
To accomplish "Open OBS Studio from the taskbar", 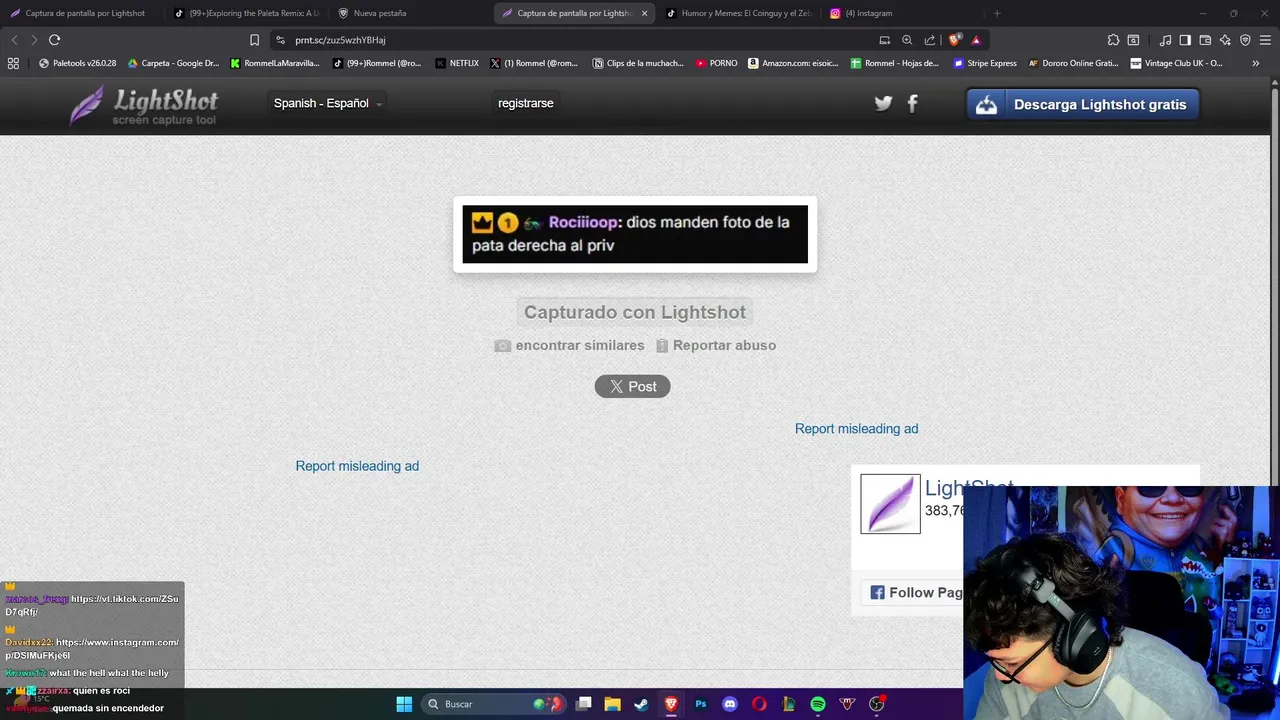I will 877,704.
